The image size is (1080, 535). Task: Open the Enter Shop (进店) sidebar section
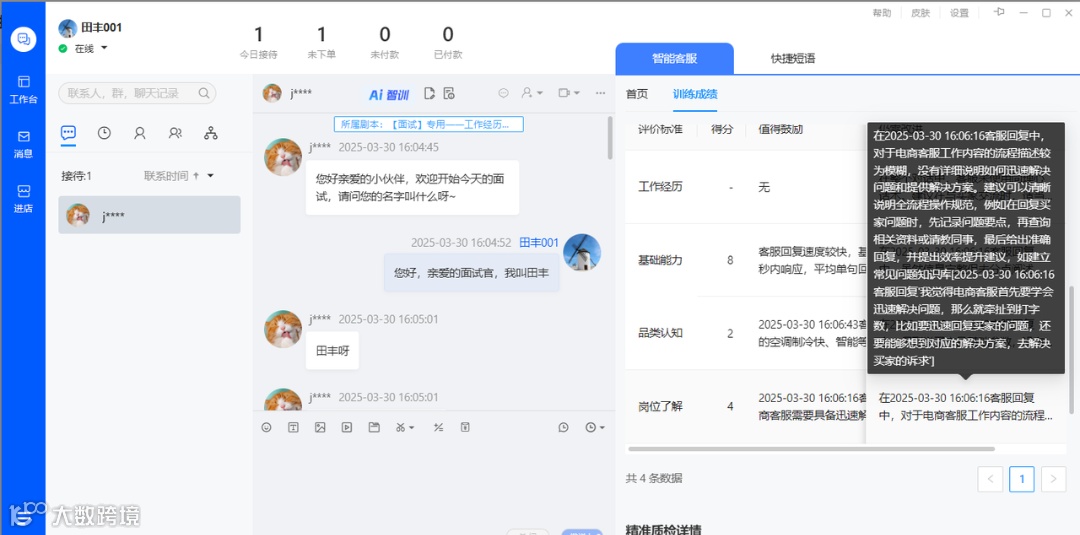pyautogui.click(x=23, y=199)
